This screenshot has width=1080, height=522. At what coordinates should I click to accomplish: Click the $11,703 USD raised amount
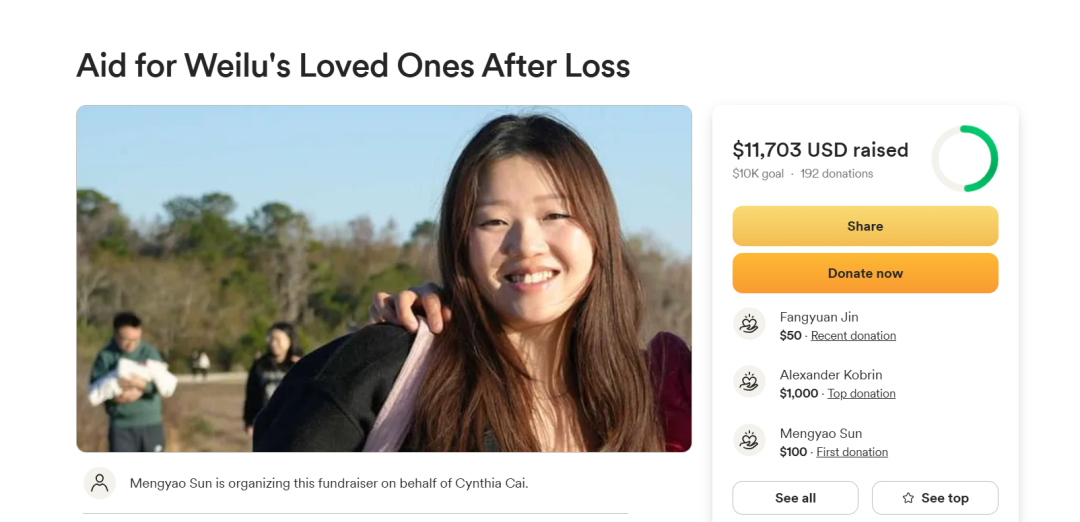click(820, 150)
